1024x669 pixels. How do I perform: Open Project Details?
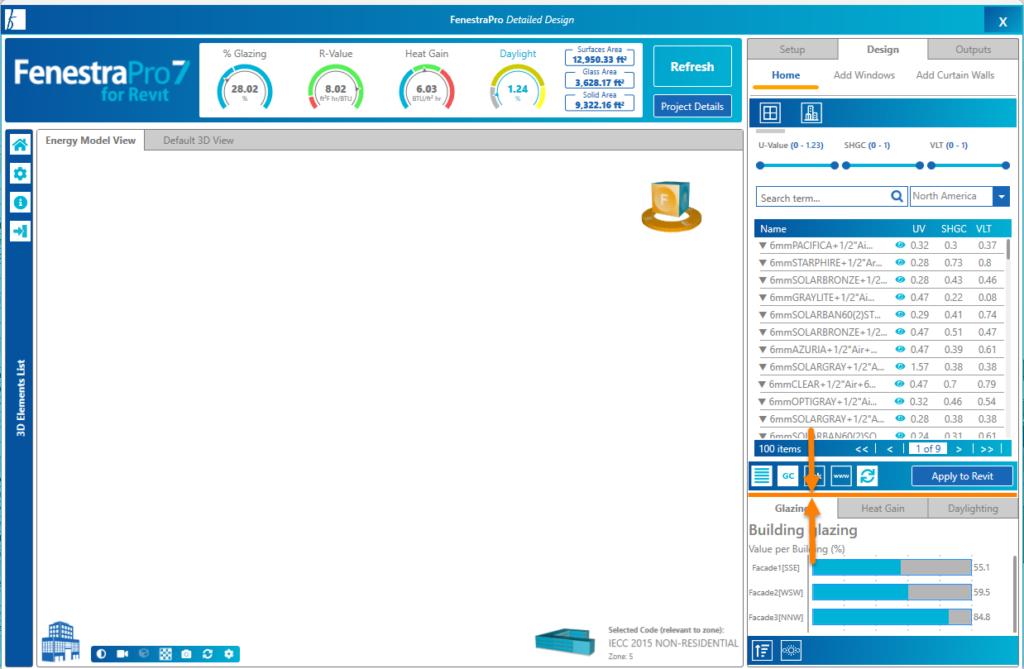tap(692, 106)
